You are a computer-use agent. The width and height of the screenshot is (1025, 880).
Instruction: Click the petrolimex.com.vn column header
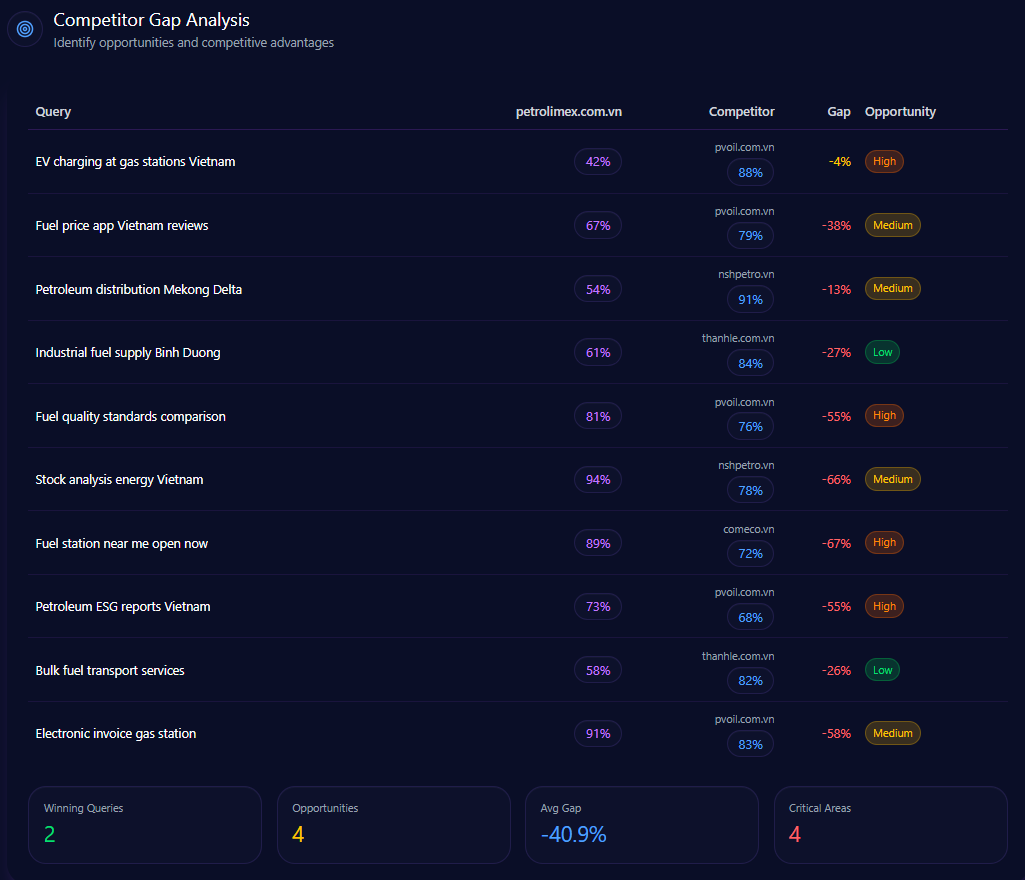[568, 112]
